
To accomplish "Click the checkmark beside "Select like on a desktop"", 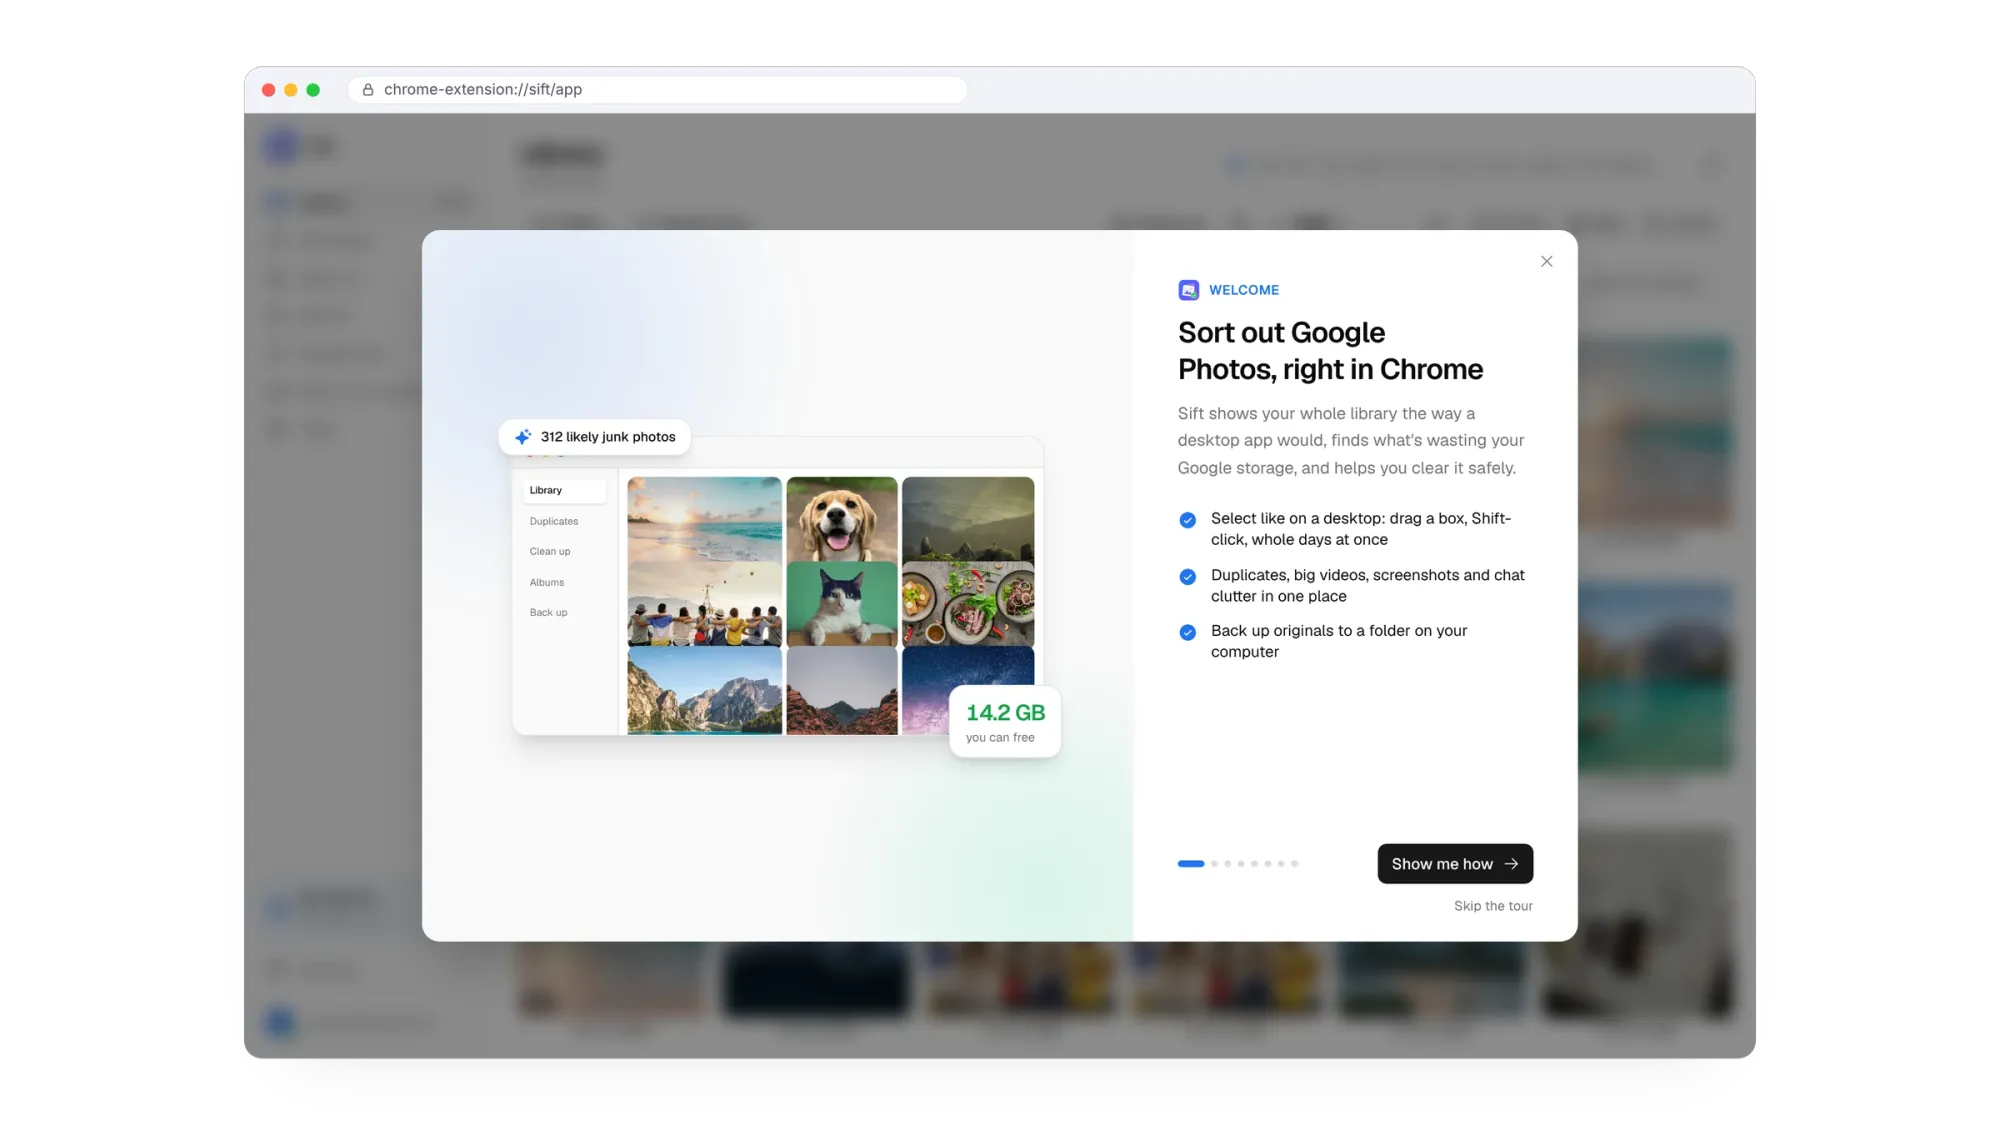I will coord(1187,520).
